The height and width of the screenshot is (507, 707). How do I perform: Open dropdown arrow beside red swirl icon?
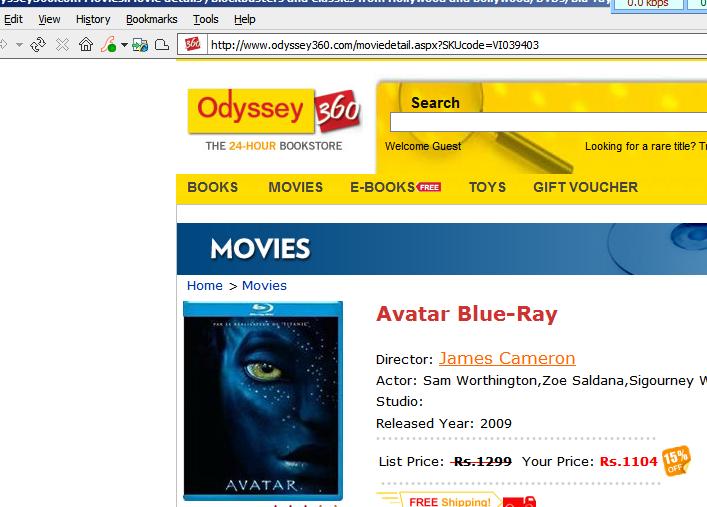[124, 45]
